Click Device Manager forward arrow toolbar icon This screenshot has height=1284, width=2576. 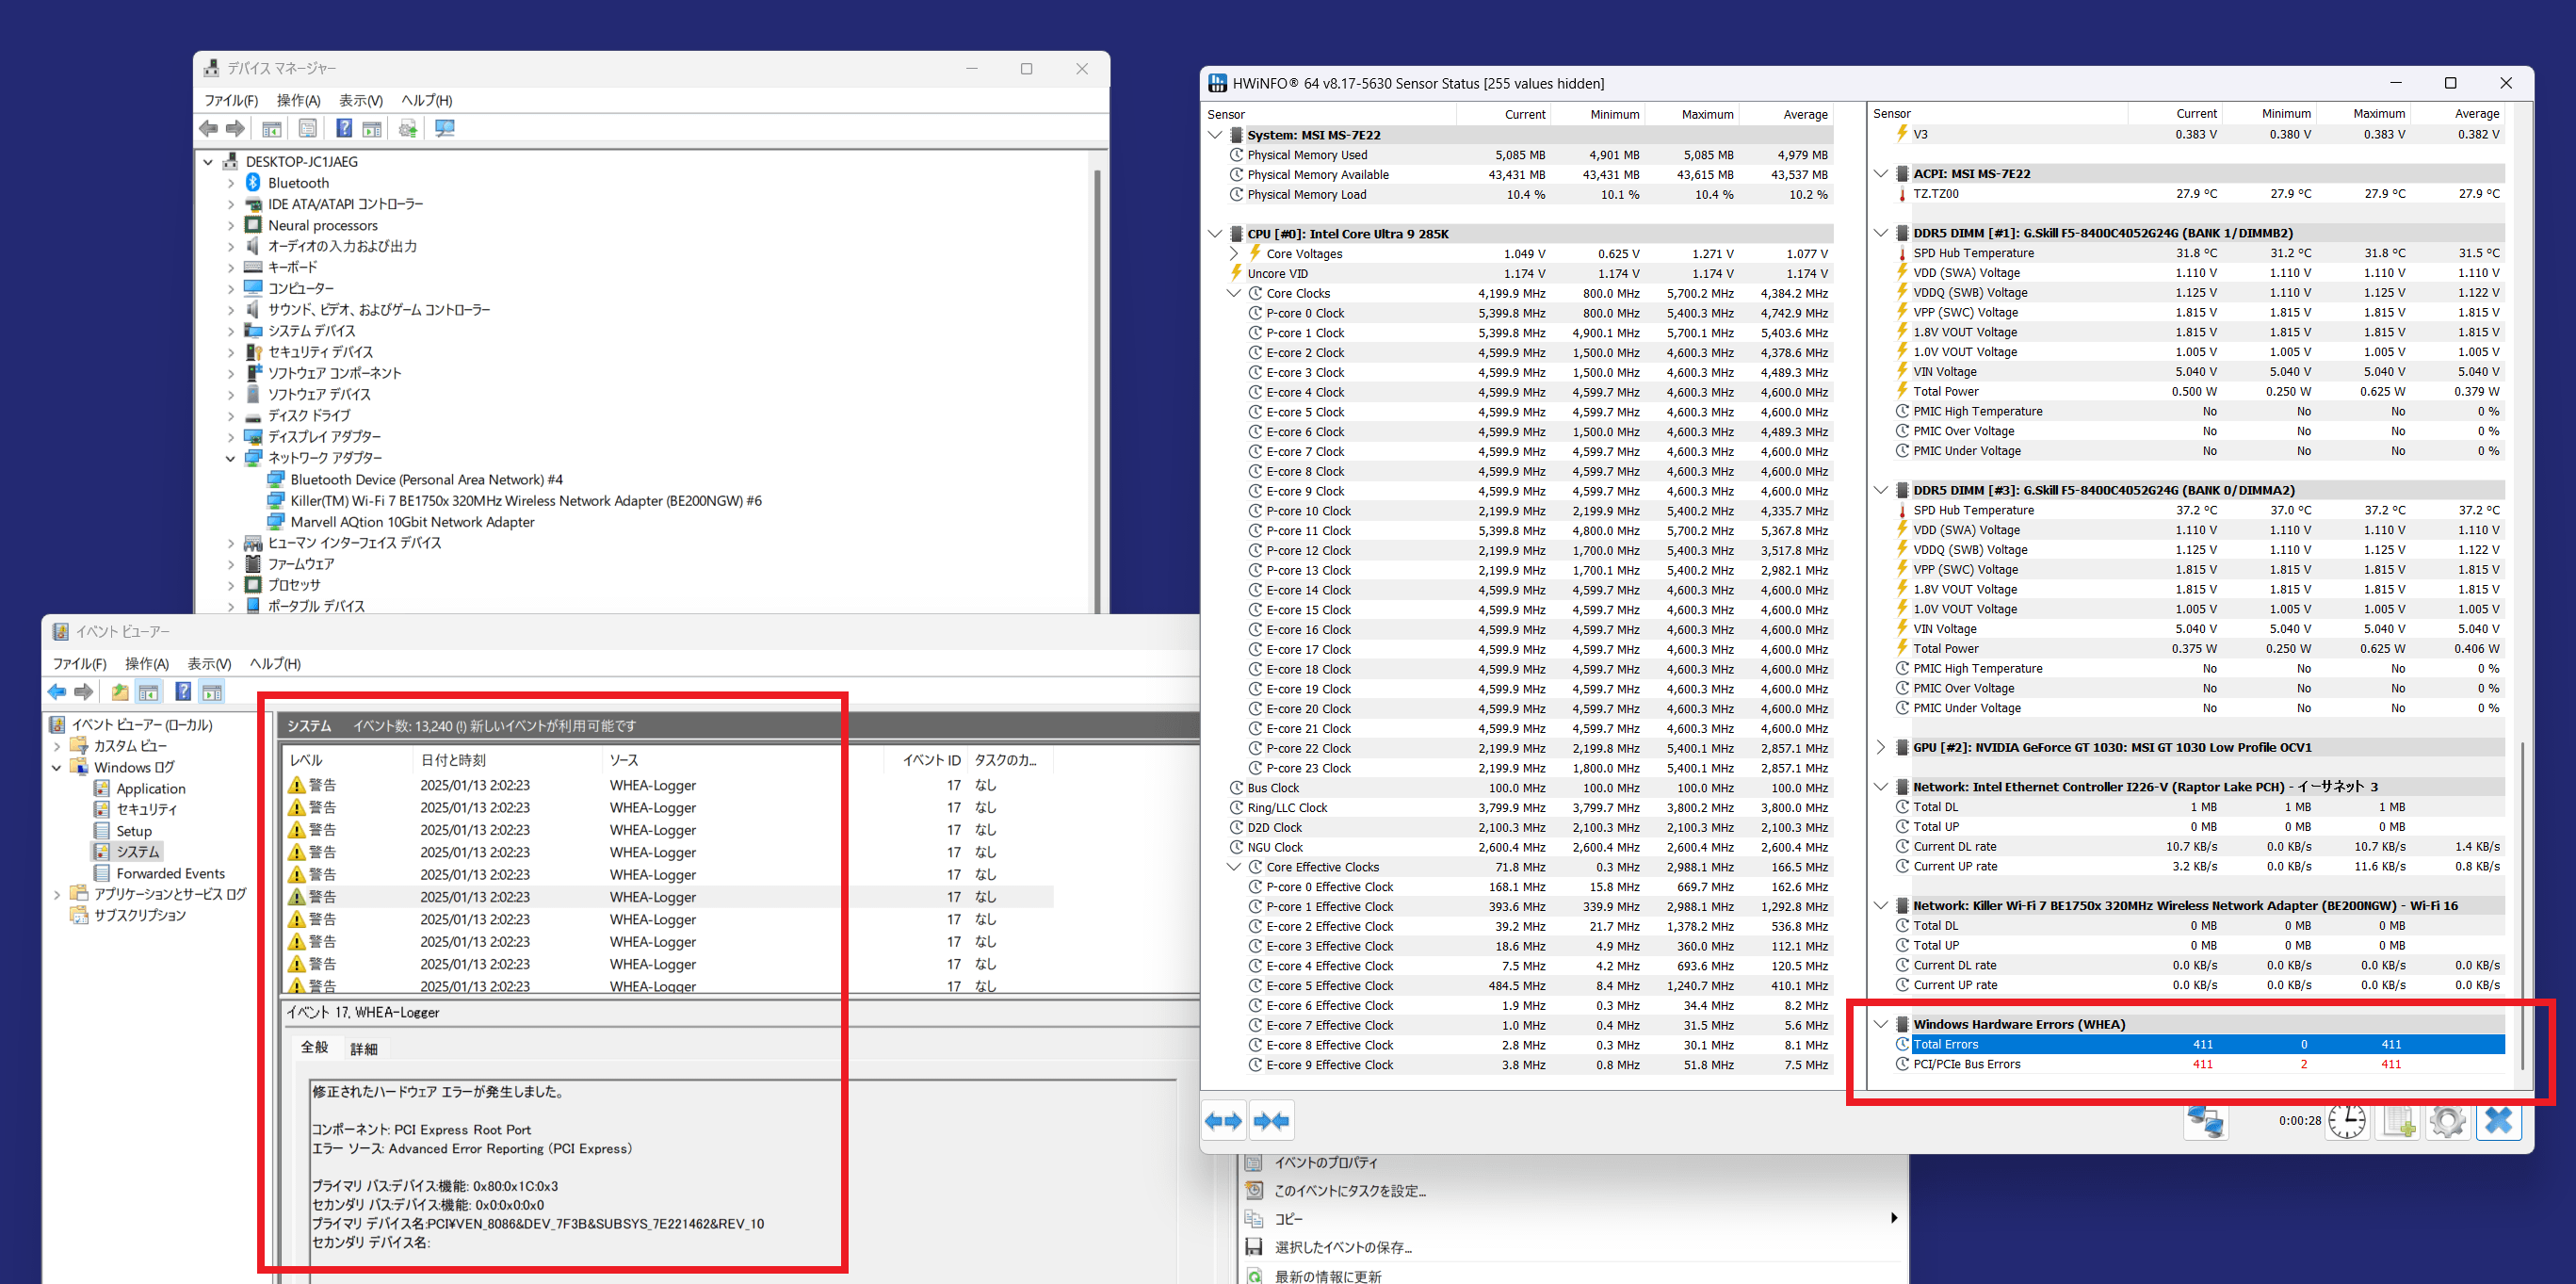[x=235, y=128]
